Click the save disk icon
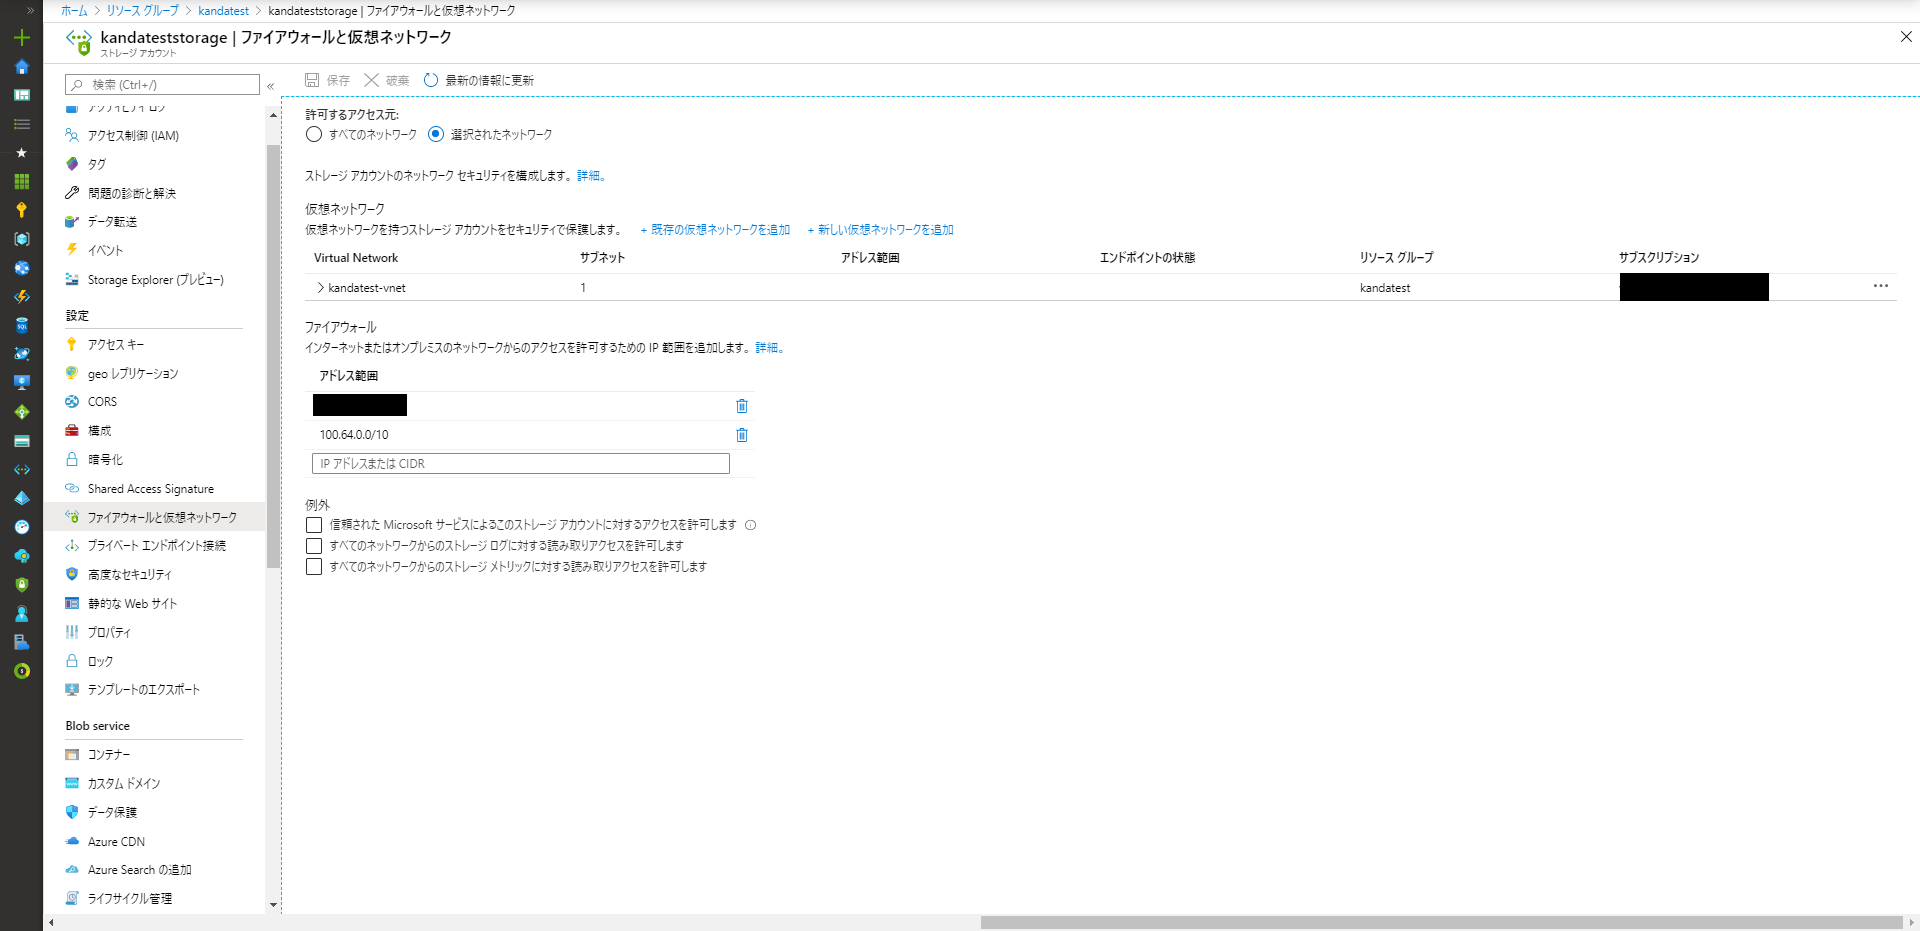This screenshot has width=1920, height=931. (312, 80)
